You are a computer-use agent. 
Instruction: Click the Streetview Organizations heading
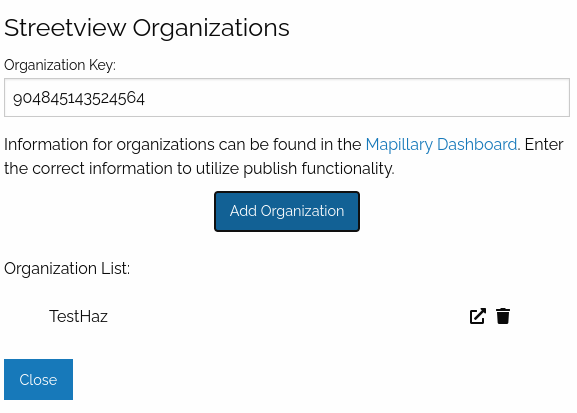point(147,28)
